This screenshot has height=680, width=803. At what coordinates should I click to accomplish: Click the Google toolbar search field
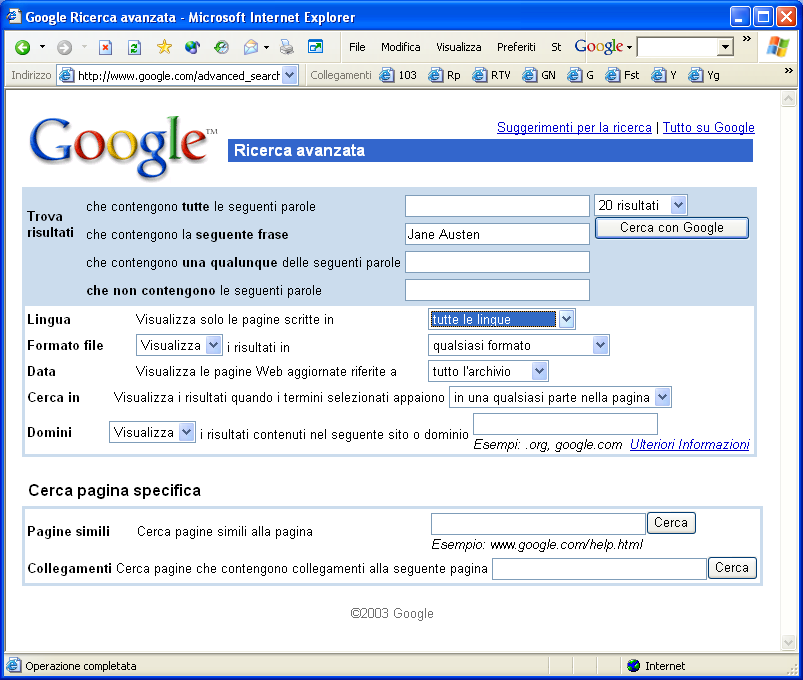(677, 47)
